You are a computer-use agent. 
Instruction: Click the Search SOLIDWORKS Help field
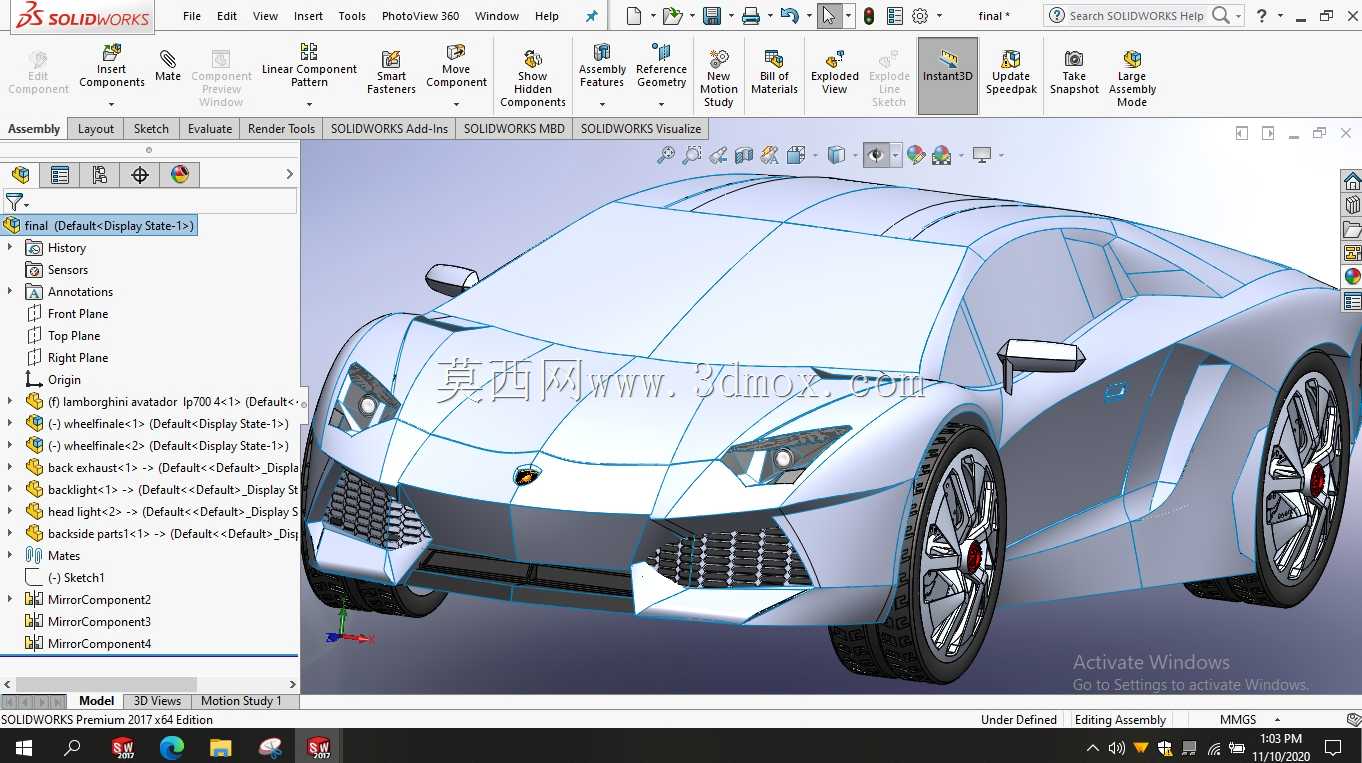pos(1138,16)
